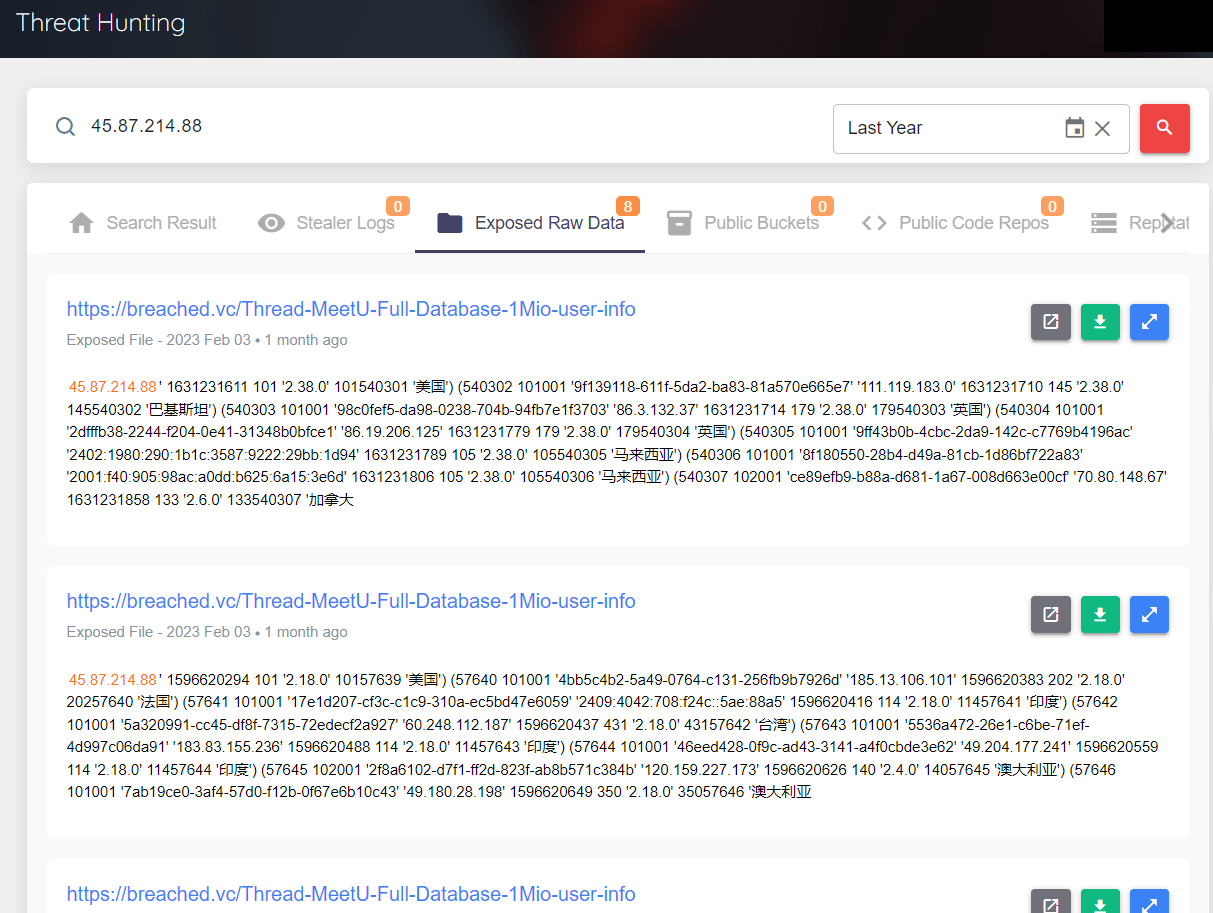
Task: Switch to the Search Result tab
Action: 143,223
